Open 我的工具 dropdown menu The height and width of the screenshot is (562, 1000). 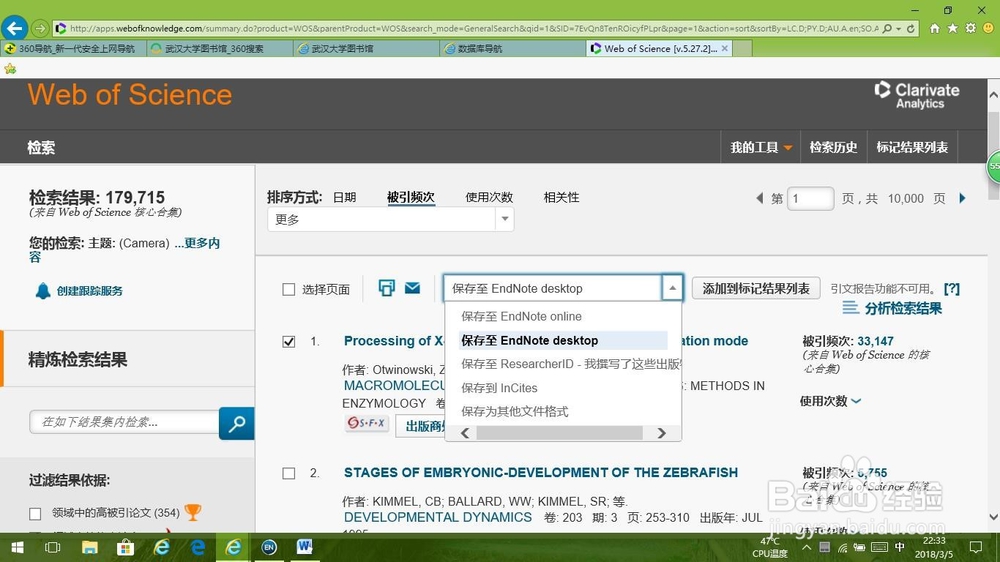click(761, 147)
